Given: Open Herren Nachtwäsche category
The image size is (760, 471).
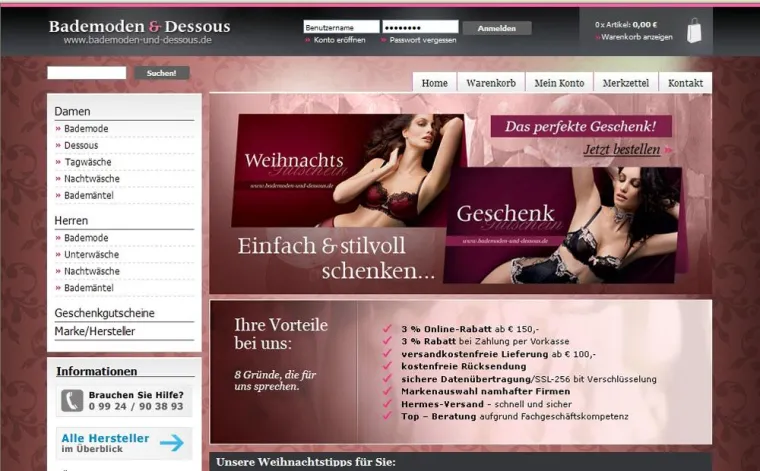Looking at the screenshot, I should pos(92,271).
